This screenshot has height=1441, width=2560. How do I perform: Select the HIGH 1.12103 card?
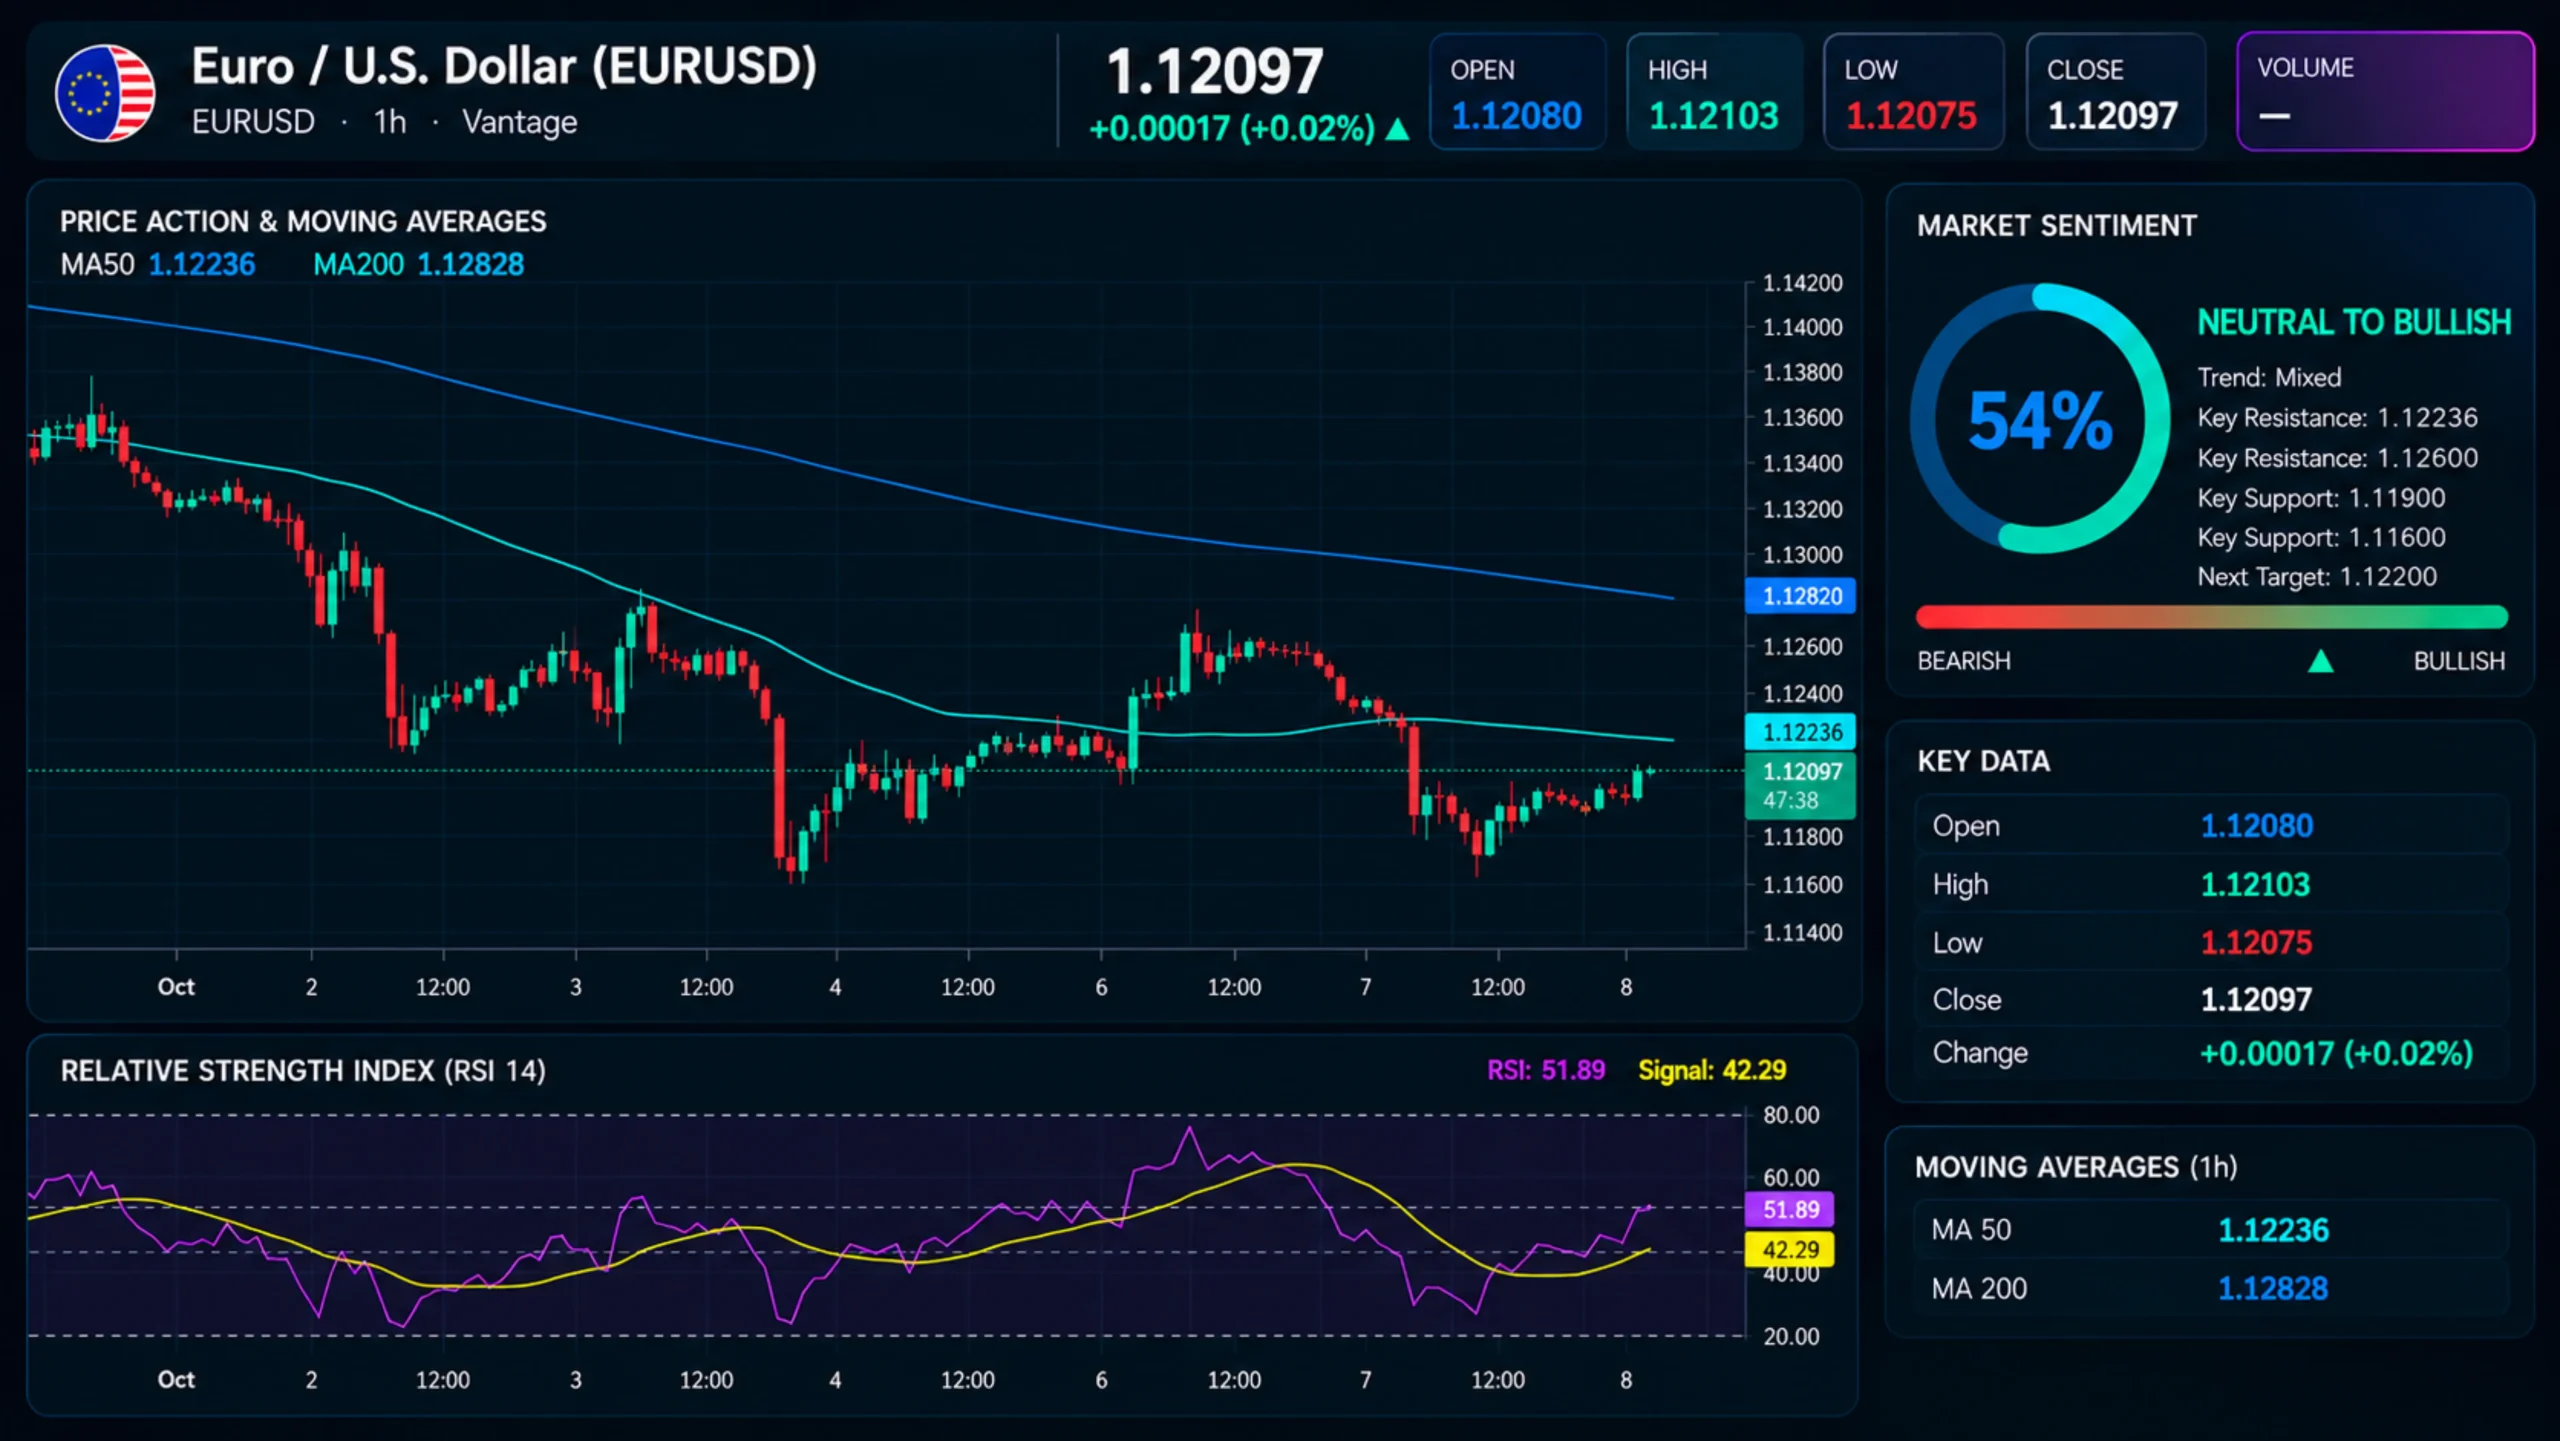point(1715,92)
